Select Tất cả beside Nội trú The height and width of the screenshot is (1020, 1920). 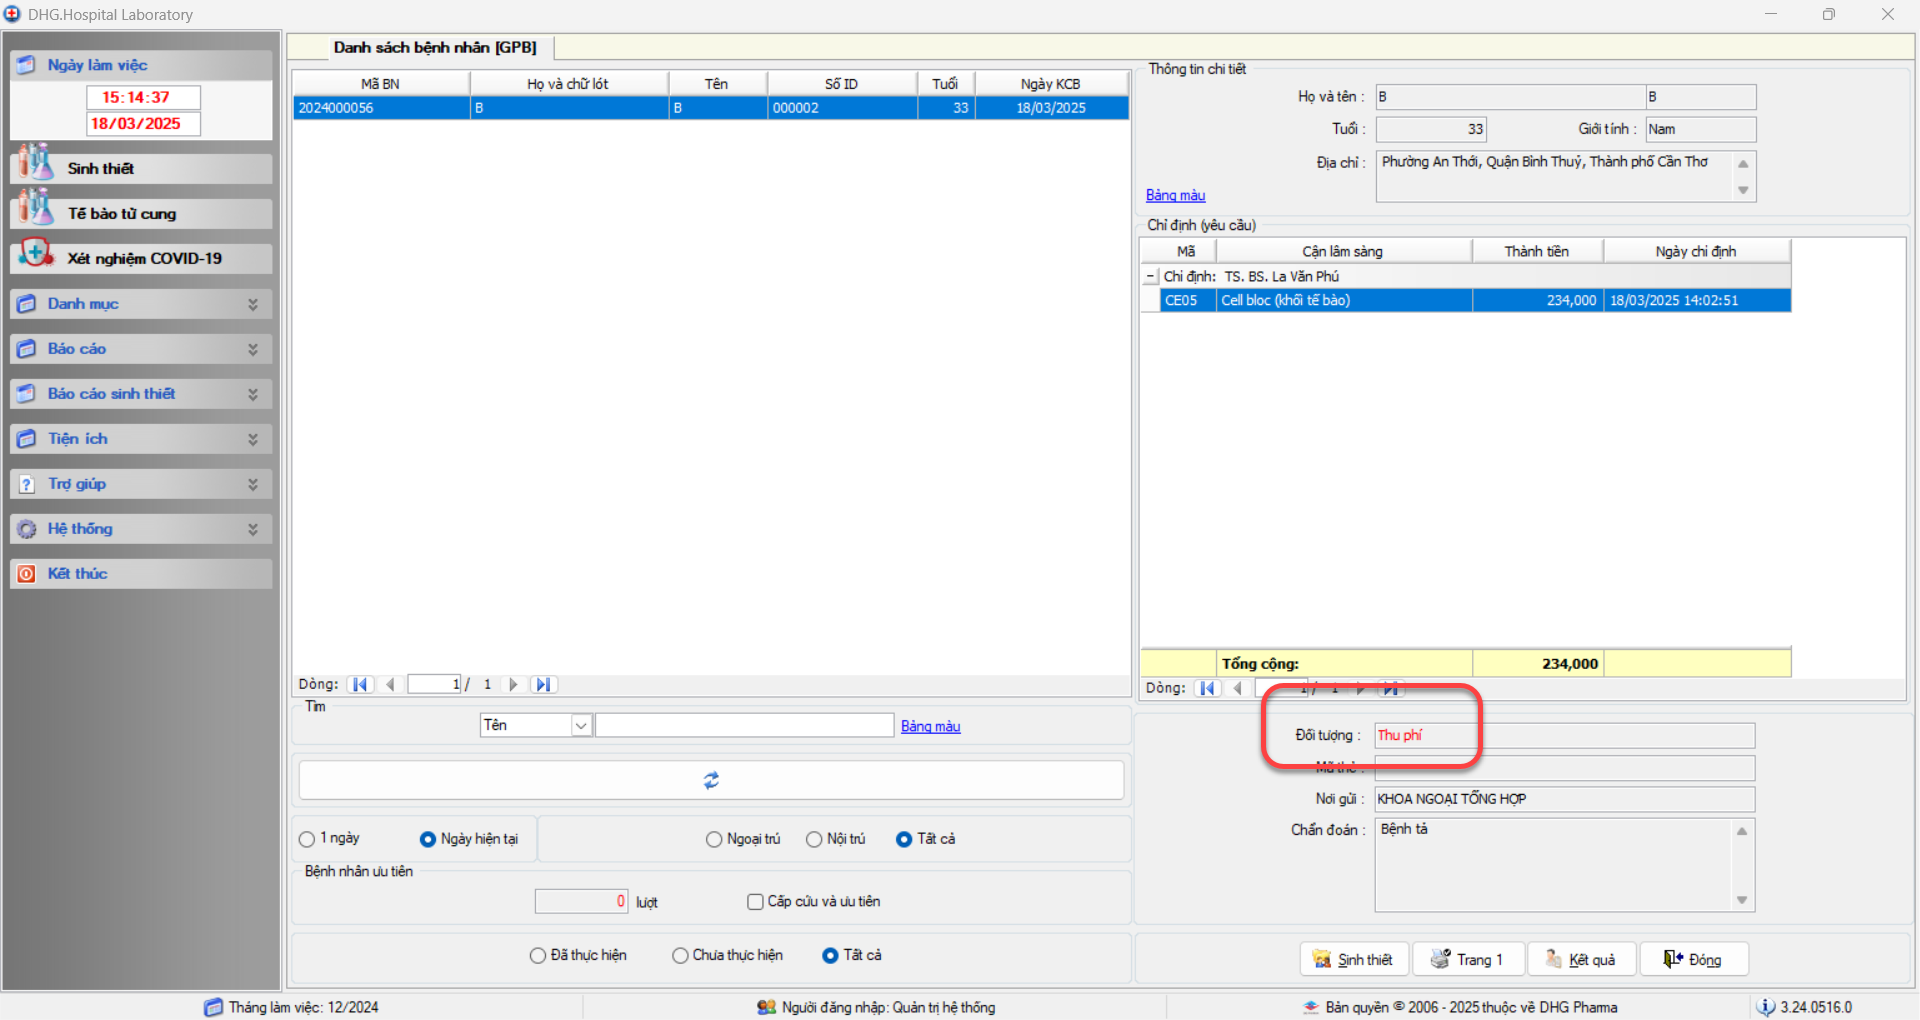point(904,839)
